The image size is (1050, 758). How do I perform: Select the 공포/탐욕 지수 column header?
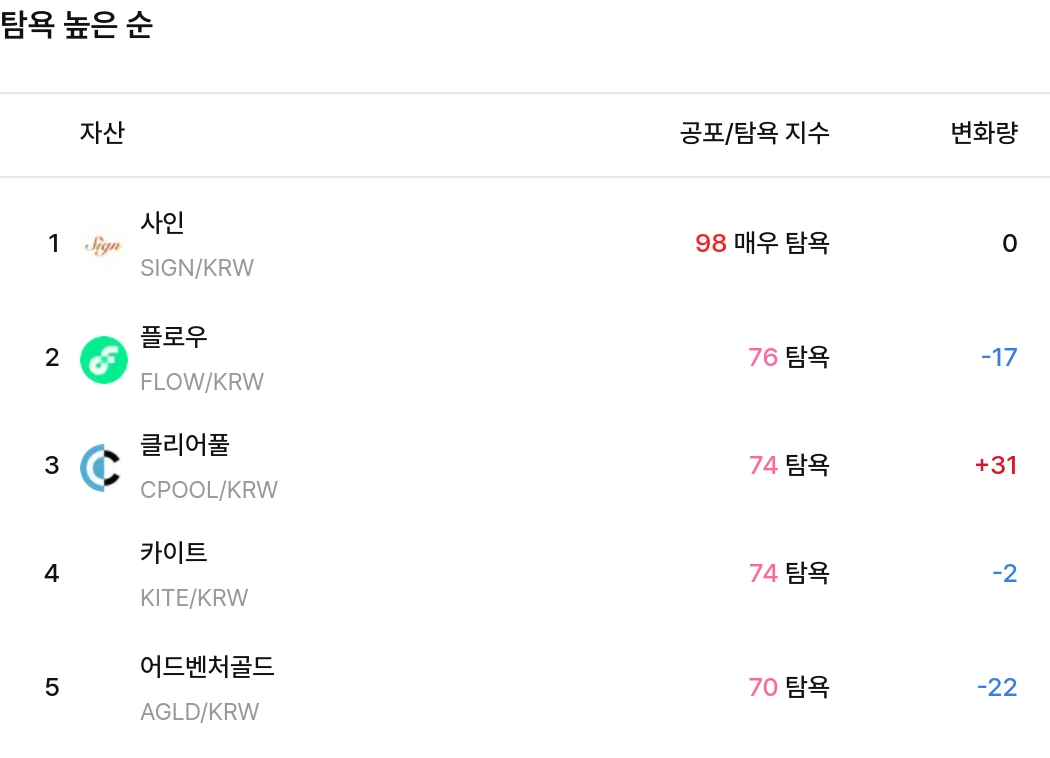[x=755, y=133]
